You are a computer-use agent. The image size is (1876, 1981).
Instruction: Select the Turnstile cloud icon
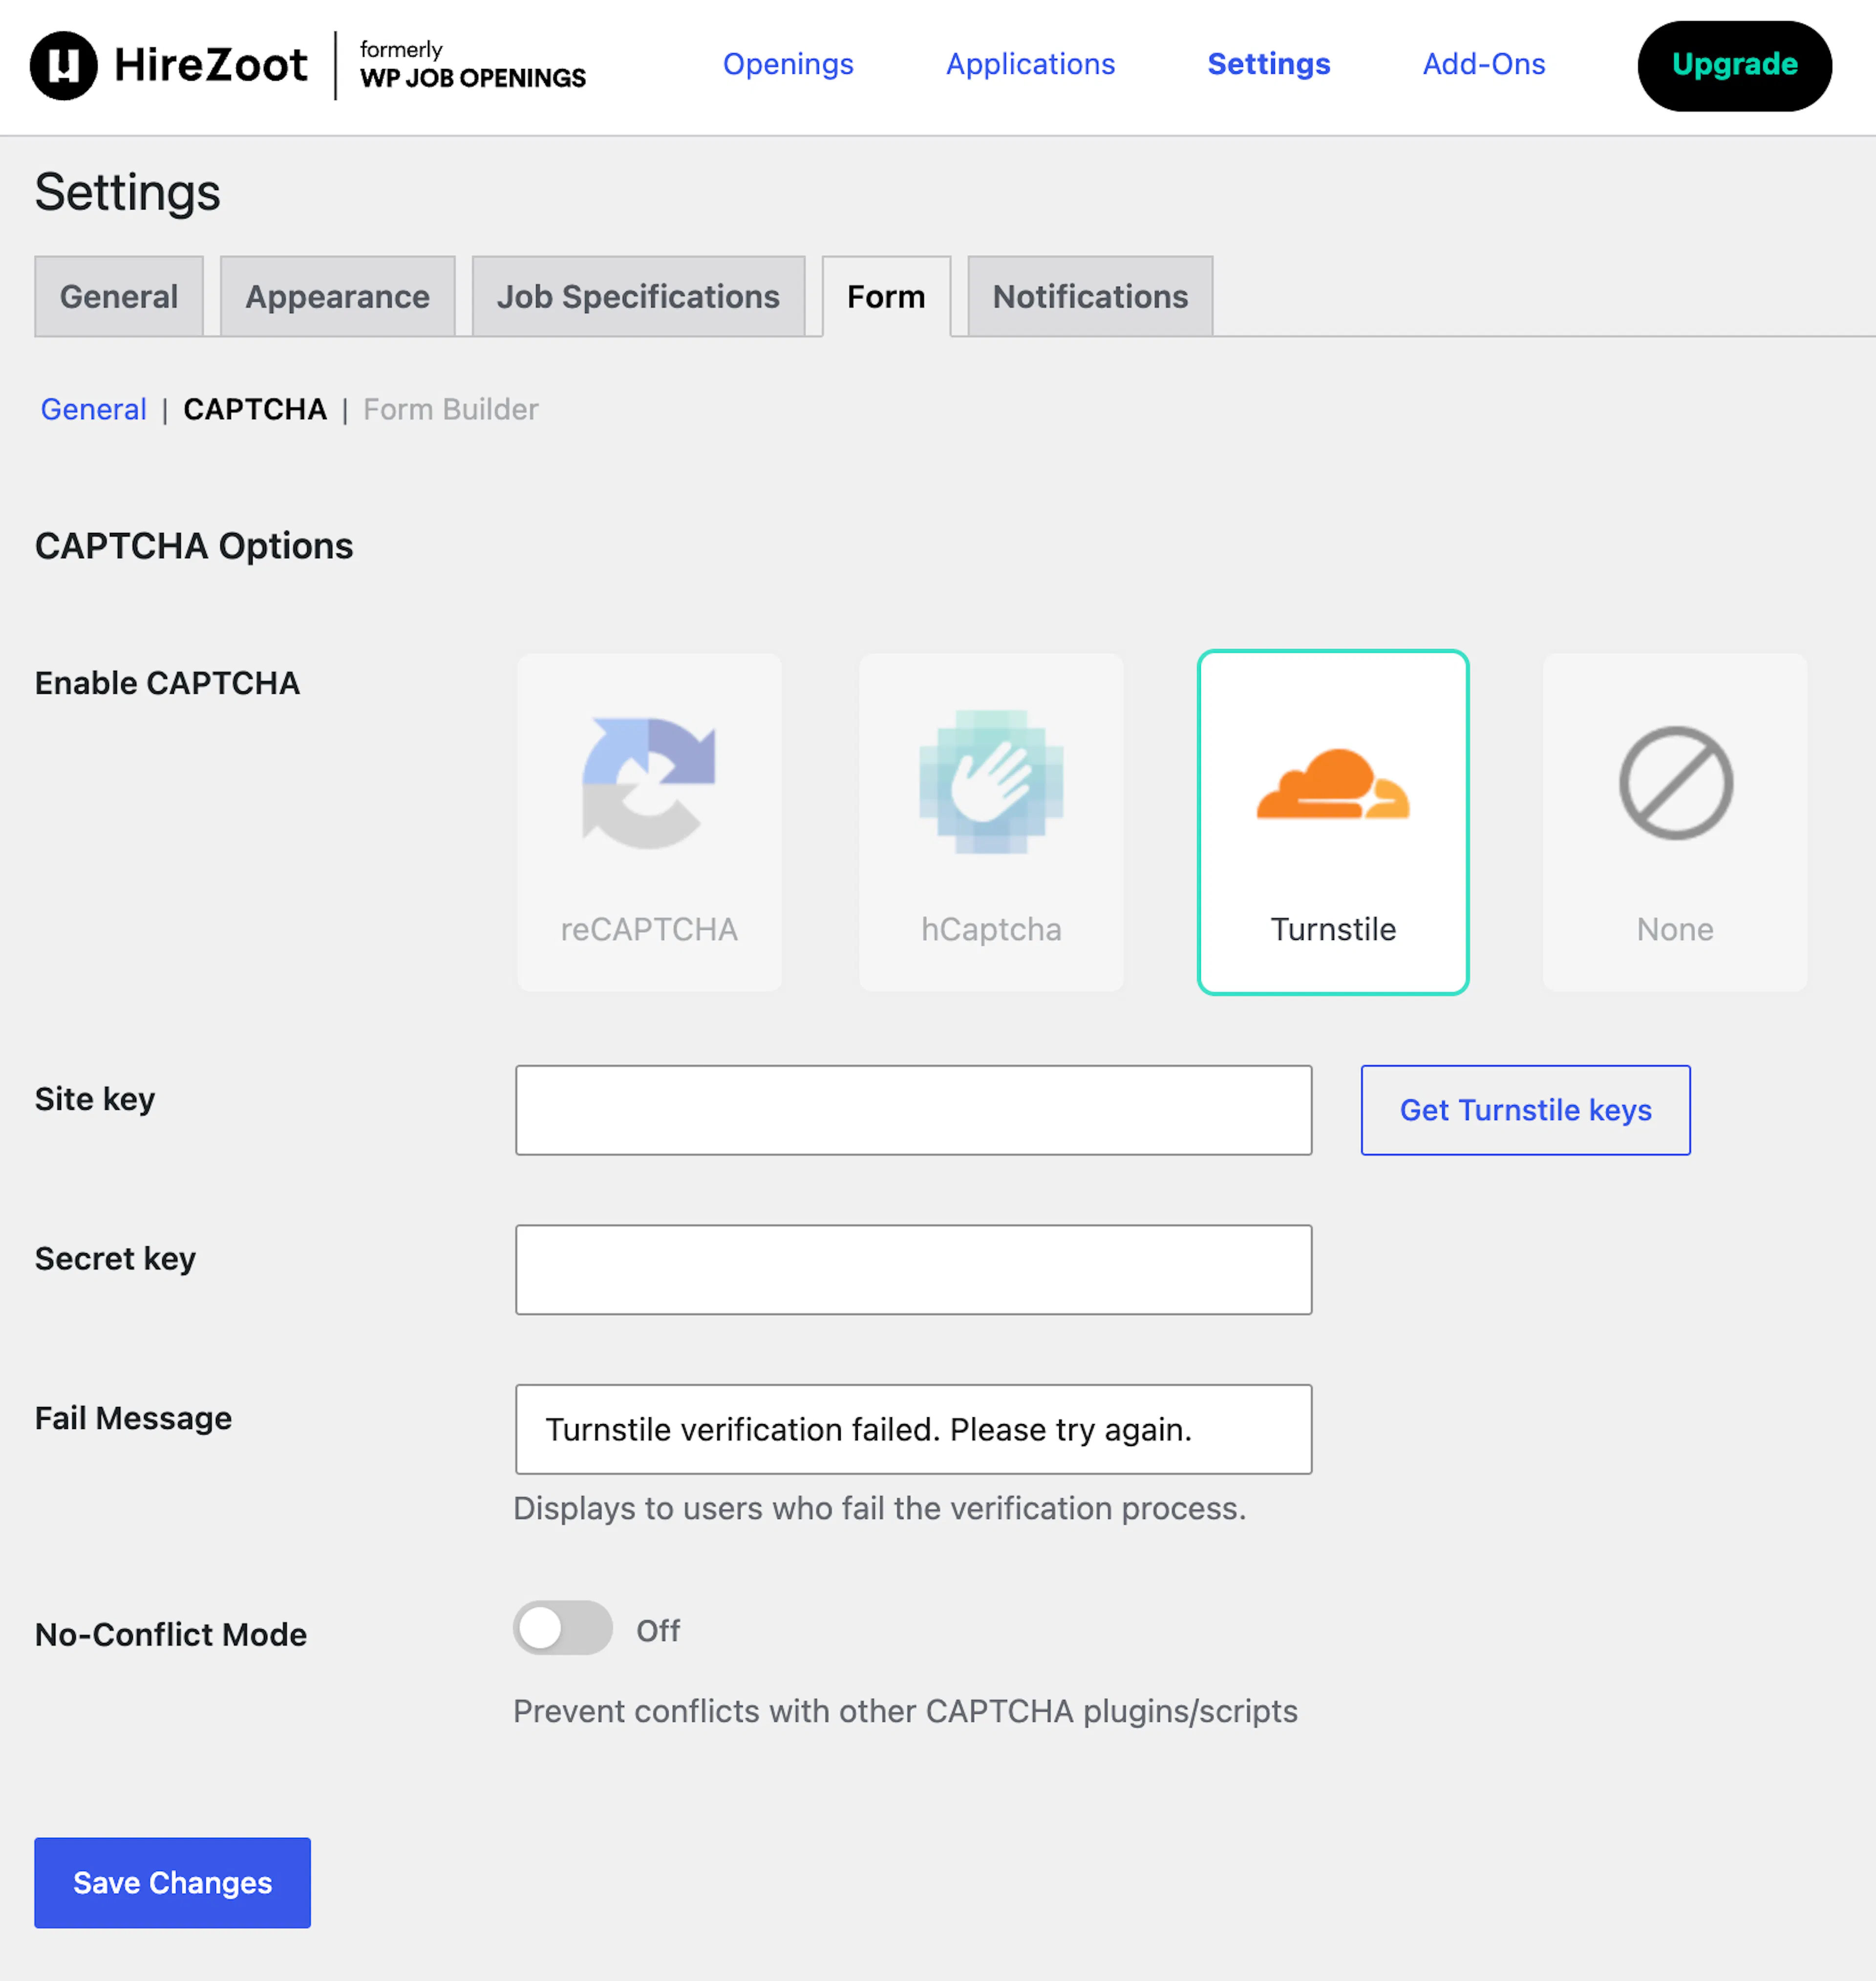click(x=1333, y=783)
